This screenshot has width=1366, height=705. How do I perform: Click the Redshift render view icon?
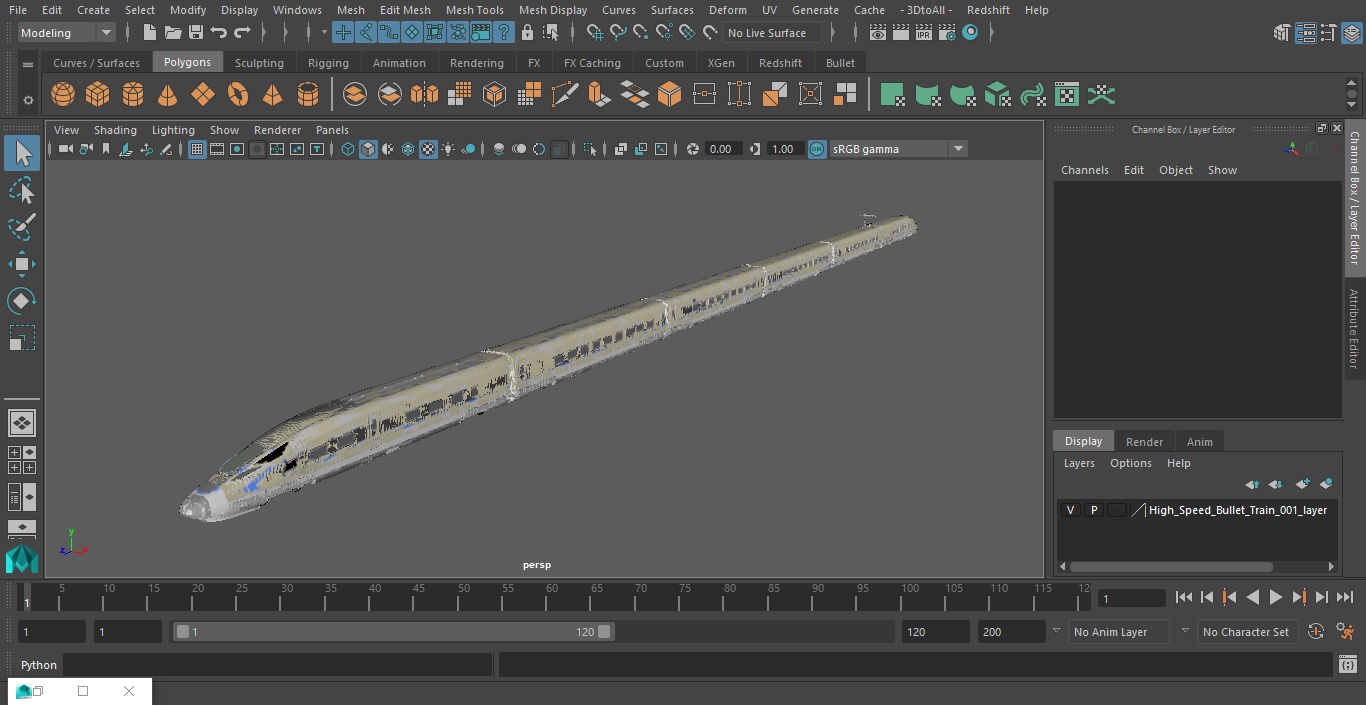click(970, 33)
